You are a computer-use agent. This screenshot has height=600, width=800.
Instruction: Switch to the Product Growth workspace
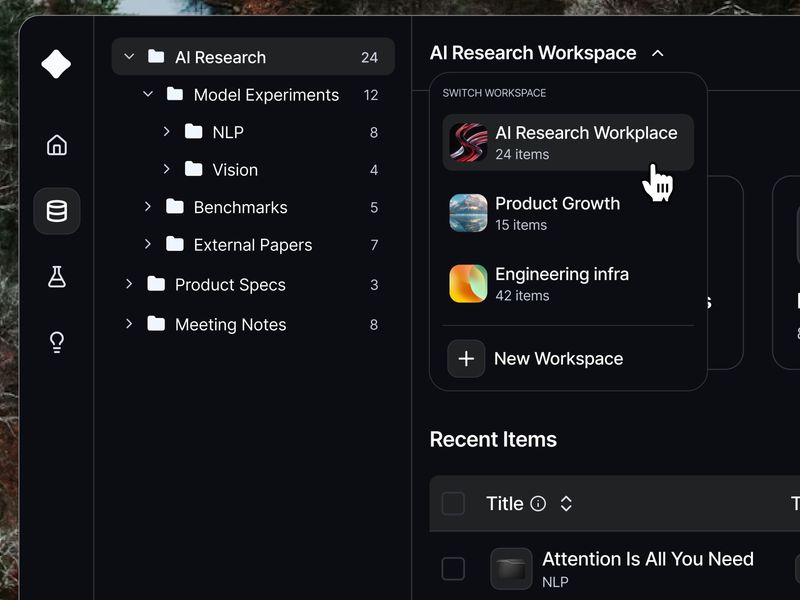[x=558, y=213]
